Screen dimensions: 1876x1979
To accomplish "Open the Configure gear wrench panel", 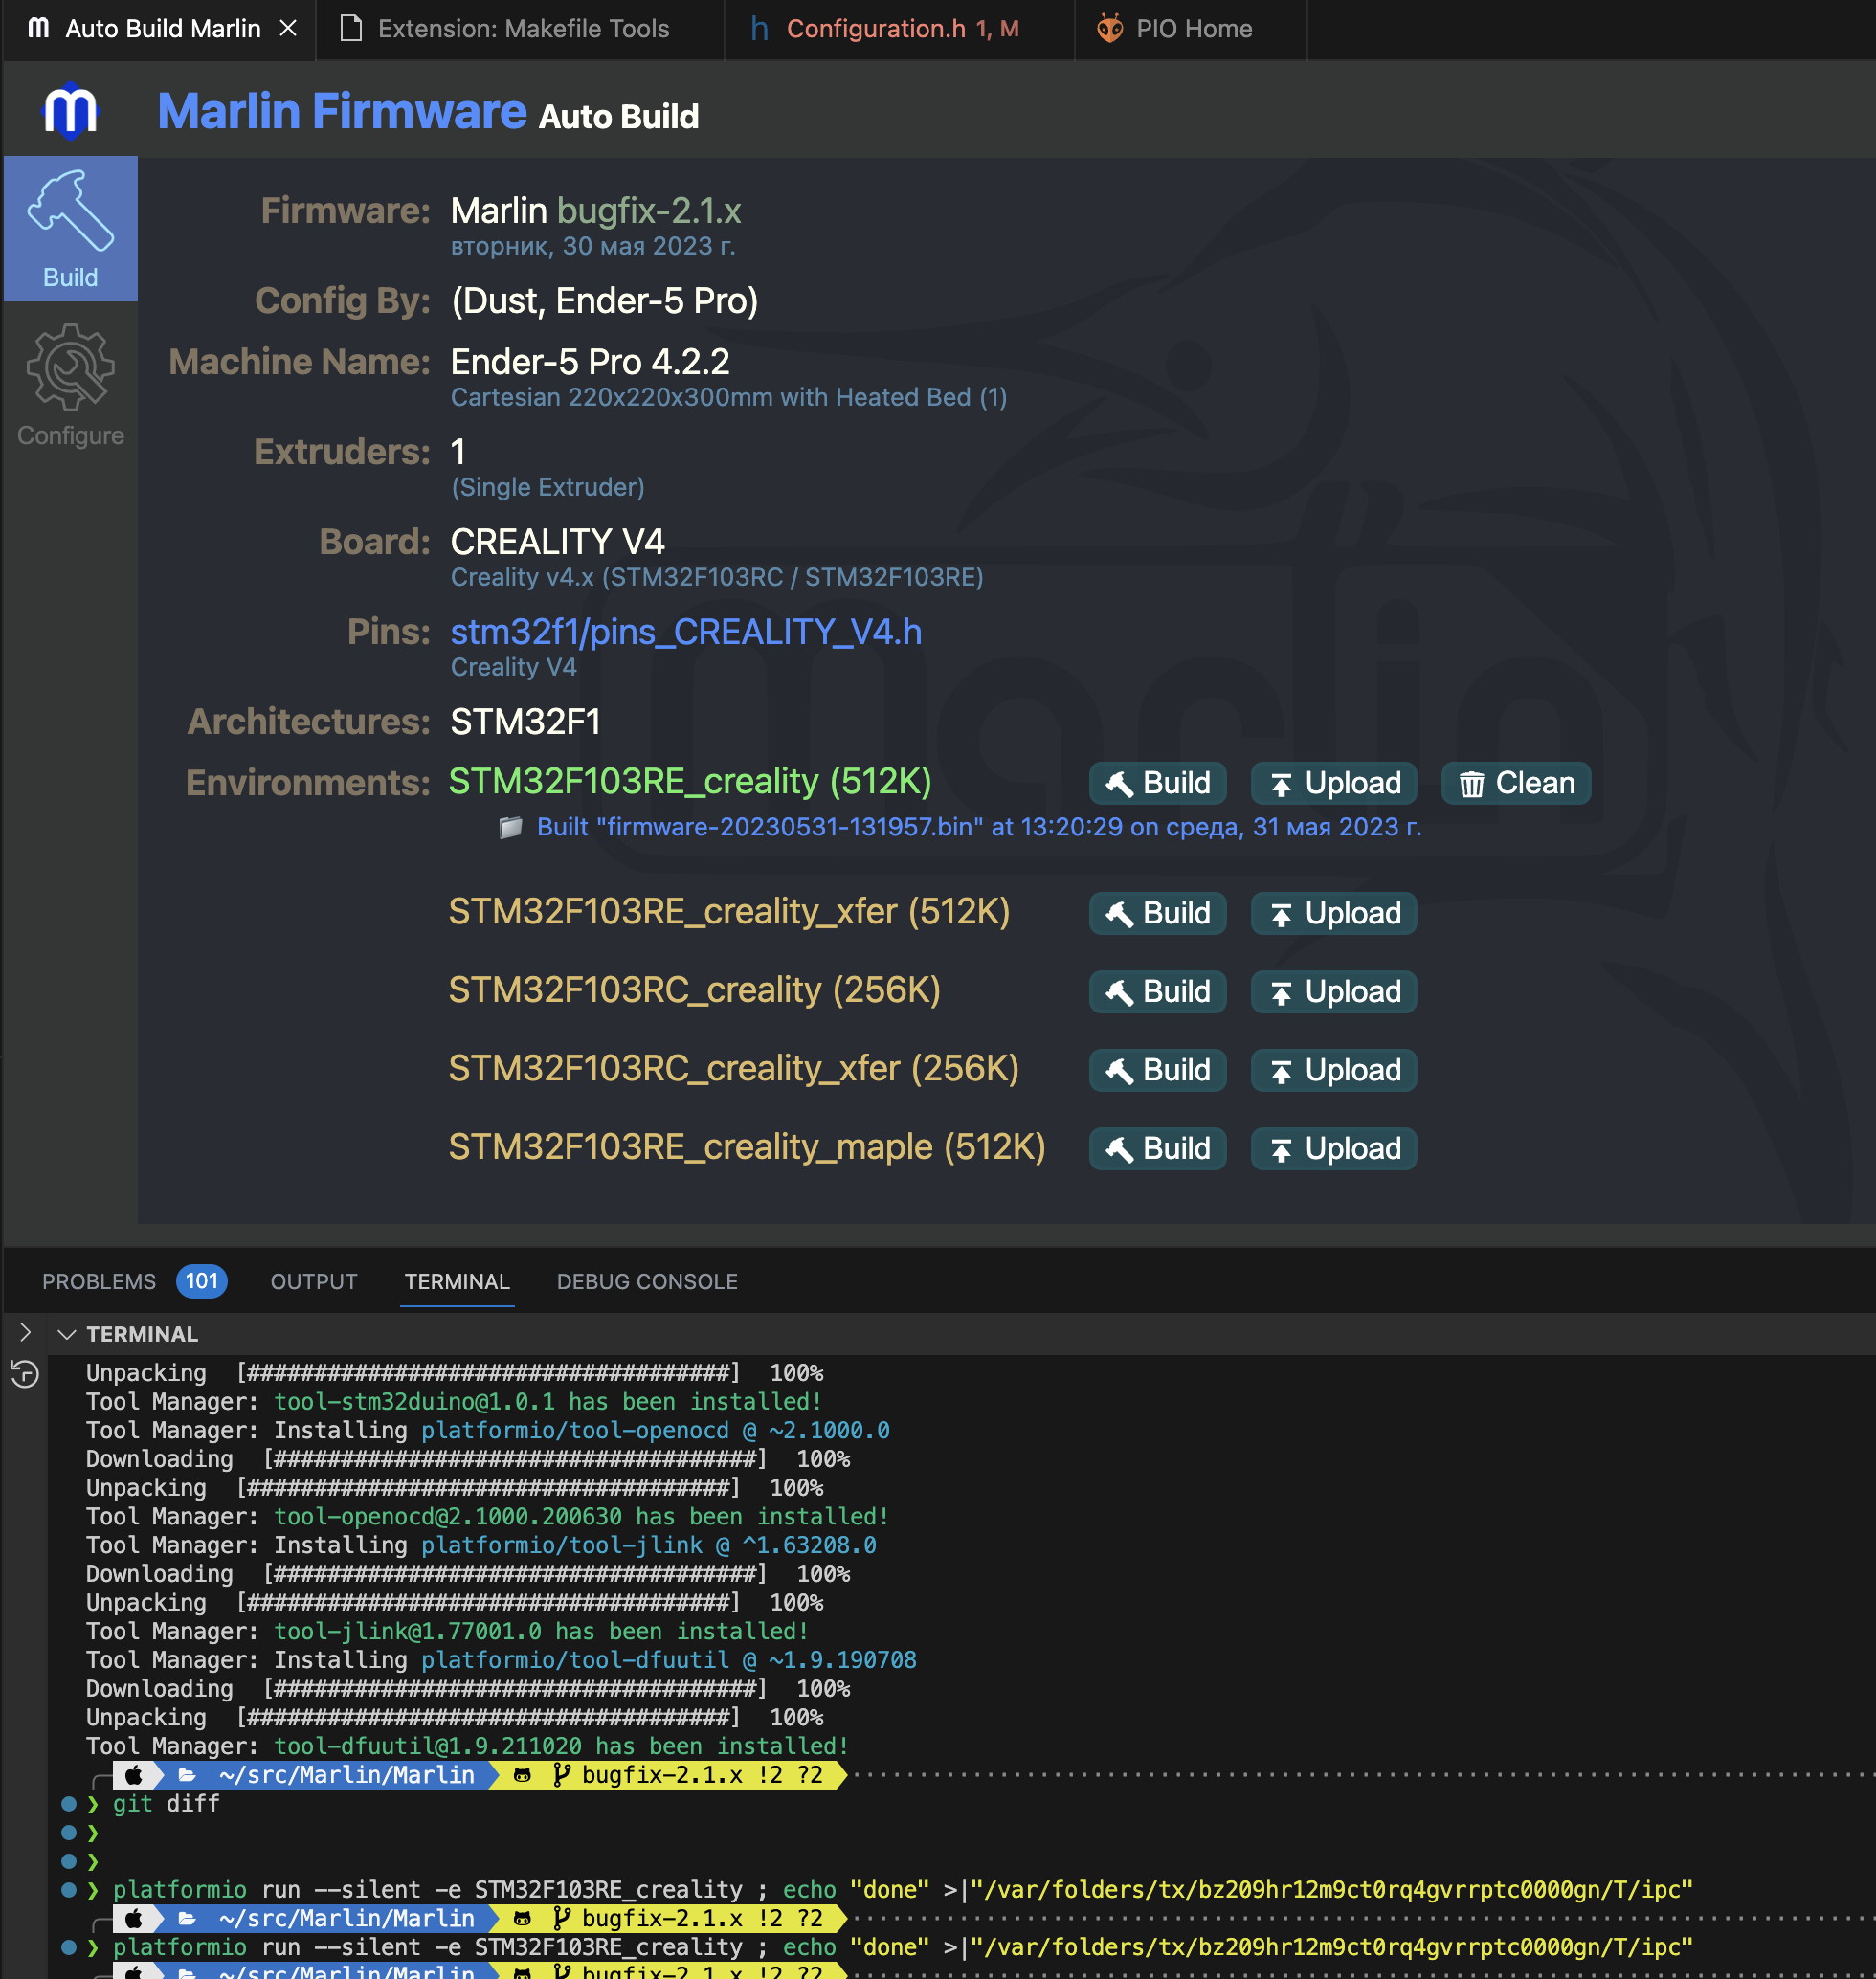I will (x=70, y=385).
